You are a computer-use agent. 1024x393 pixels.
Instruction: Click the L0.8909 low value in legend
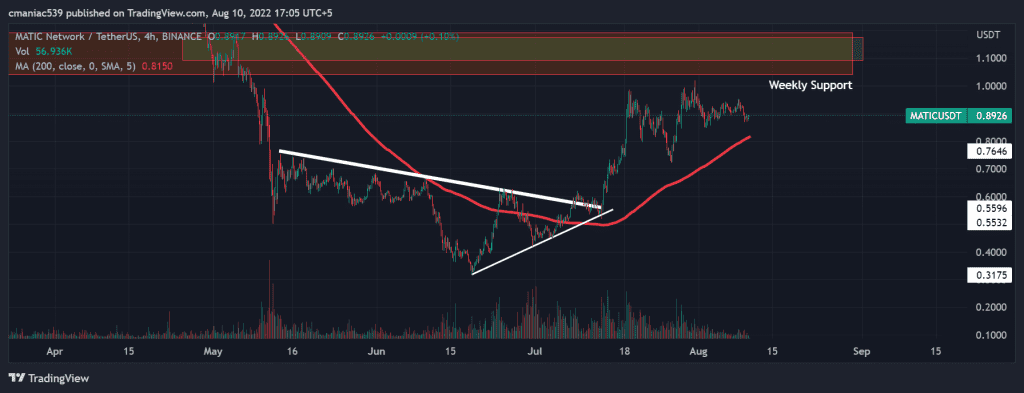[x=314, y=38]
